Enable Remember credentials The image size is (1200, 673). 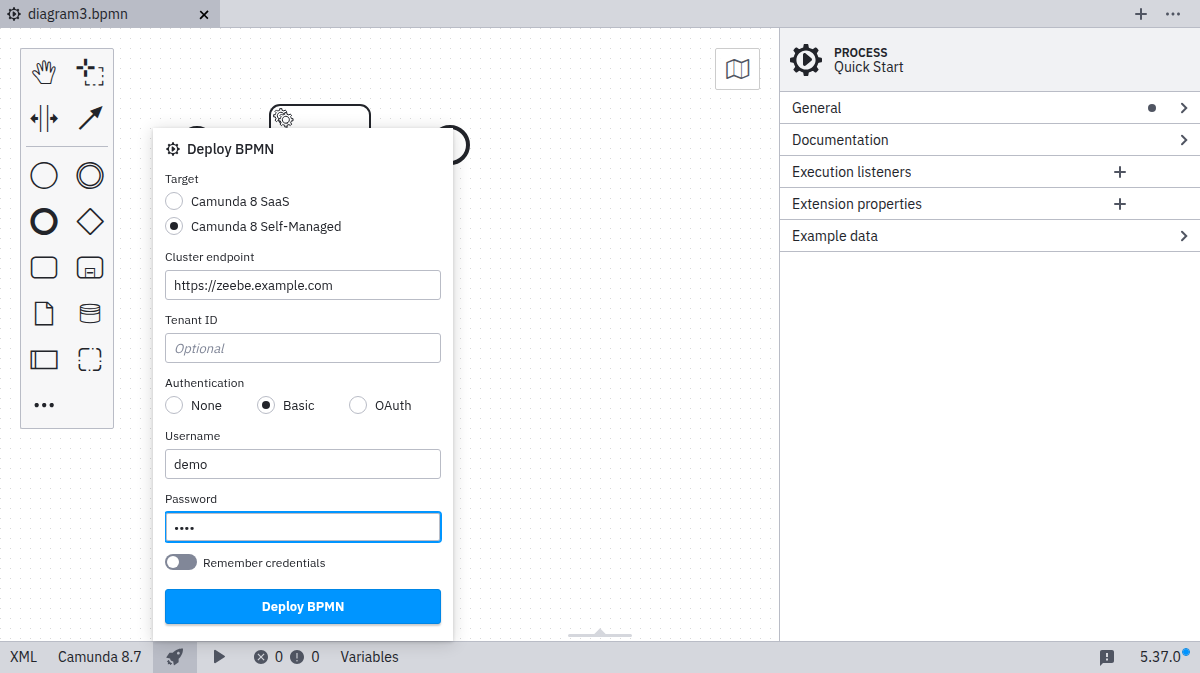click(x=181, y=562)
